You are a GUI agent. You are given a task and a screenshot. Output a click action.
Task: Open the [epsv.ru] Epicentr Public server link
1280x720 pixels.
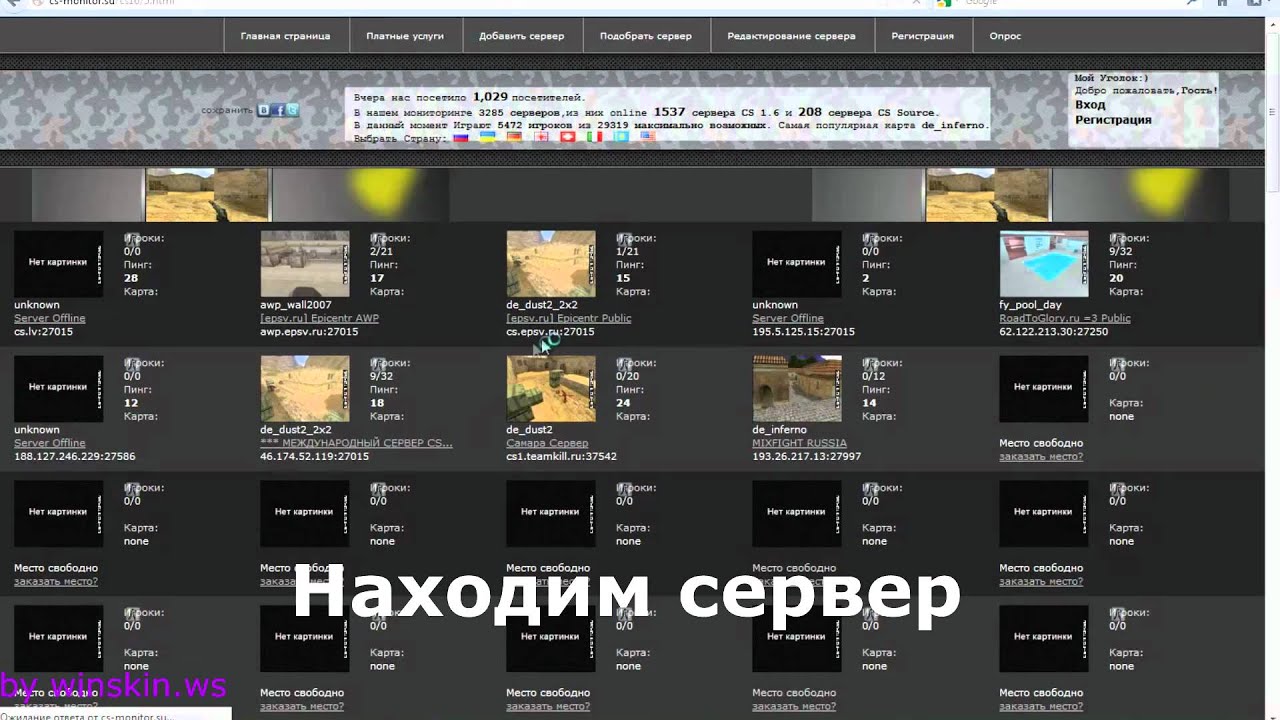(568, 318)
